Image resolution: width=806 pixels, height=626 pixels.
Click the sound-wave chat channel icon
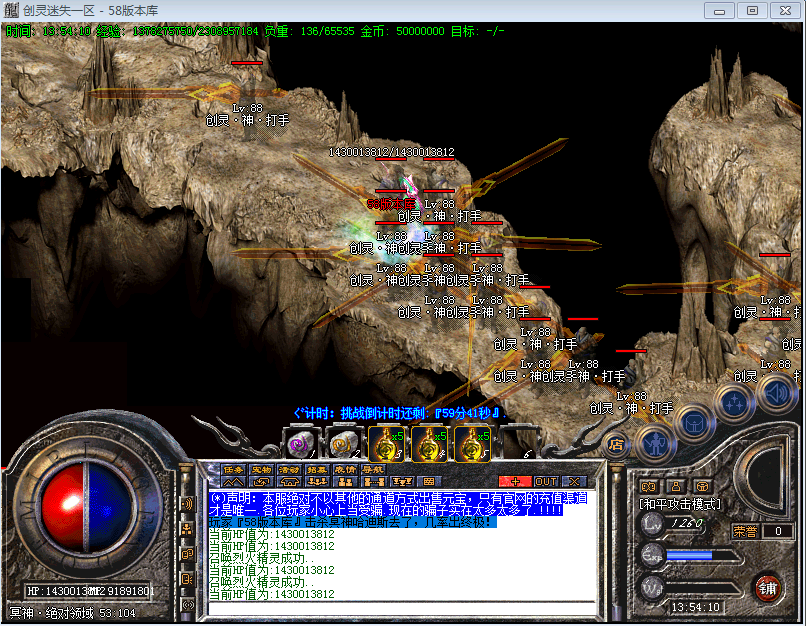click(x=187, y=504)
